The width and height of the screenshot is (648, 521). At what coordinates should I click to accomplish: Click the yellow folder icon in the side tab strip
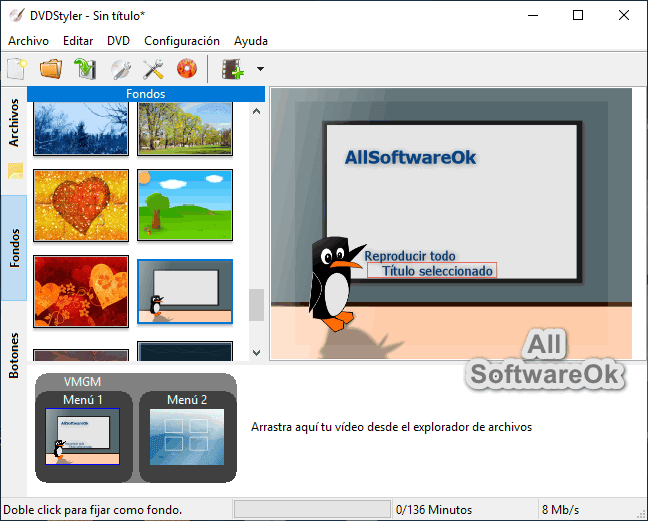[x=15, y=171]
